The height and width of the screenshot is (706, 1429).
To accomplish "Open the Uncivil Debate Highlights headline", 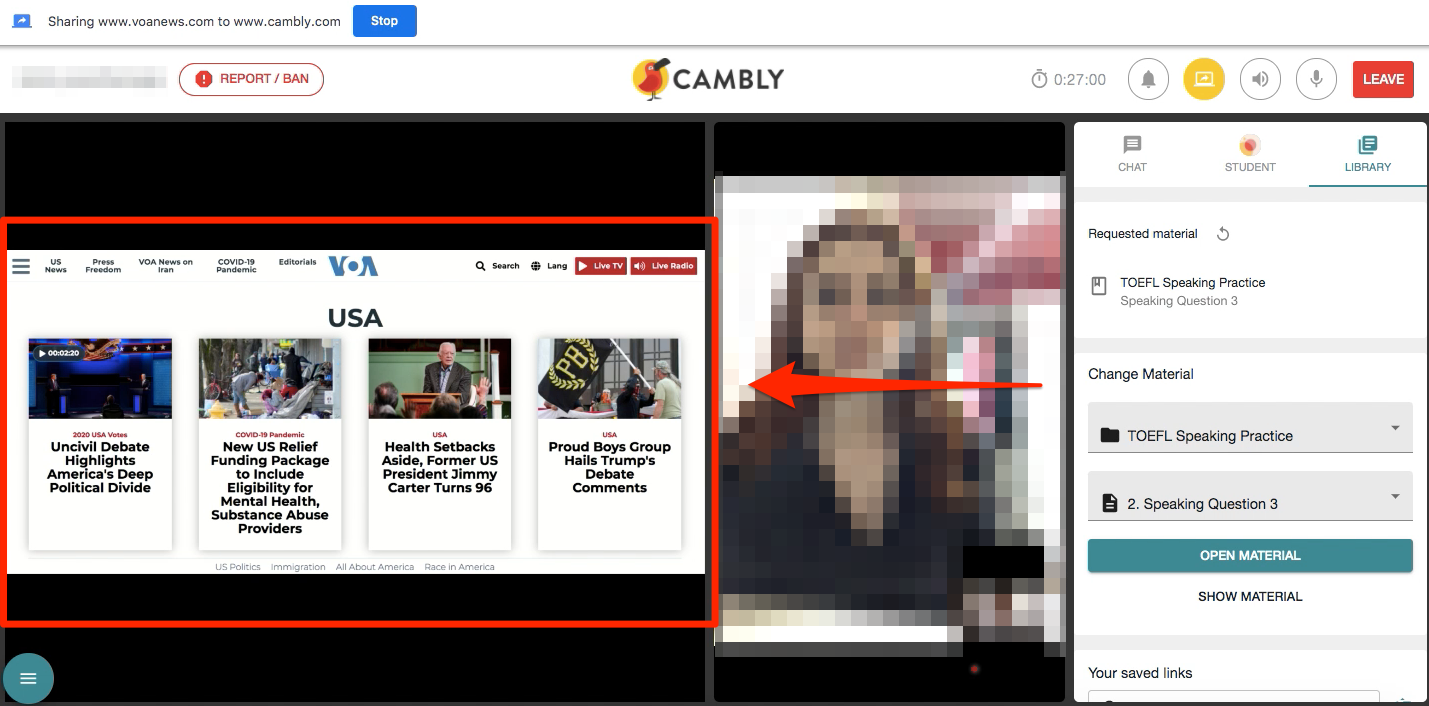I will pos(100,468).
